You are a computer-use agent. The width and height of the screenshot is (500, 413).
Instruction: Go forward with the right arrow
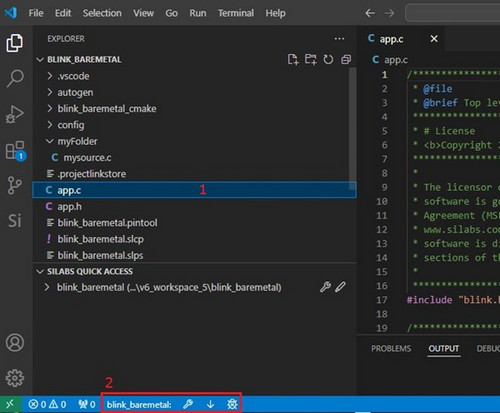[x=389, y=13]
